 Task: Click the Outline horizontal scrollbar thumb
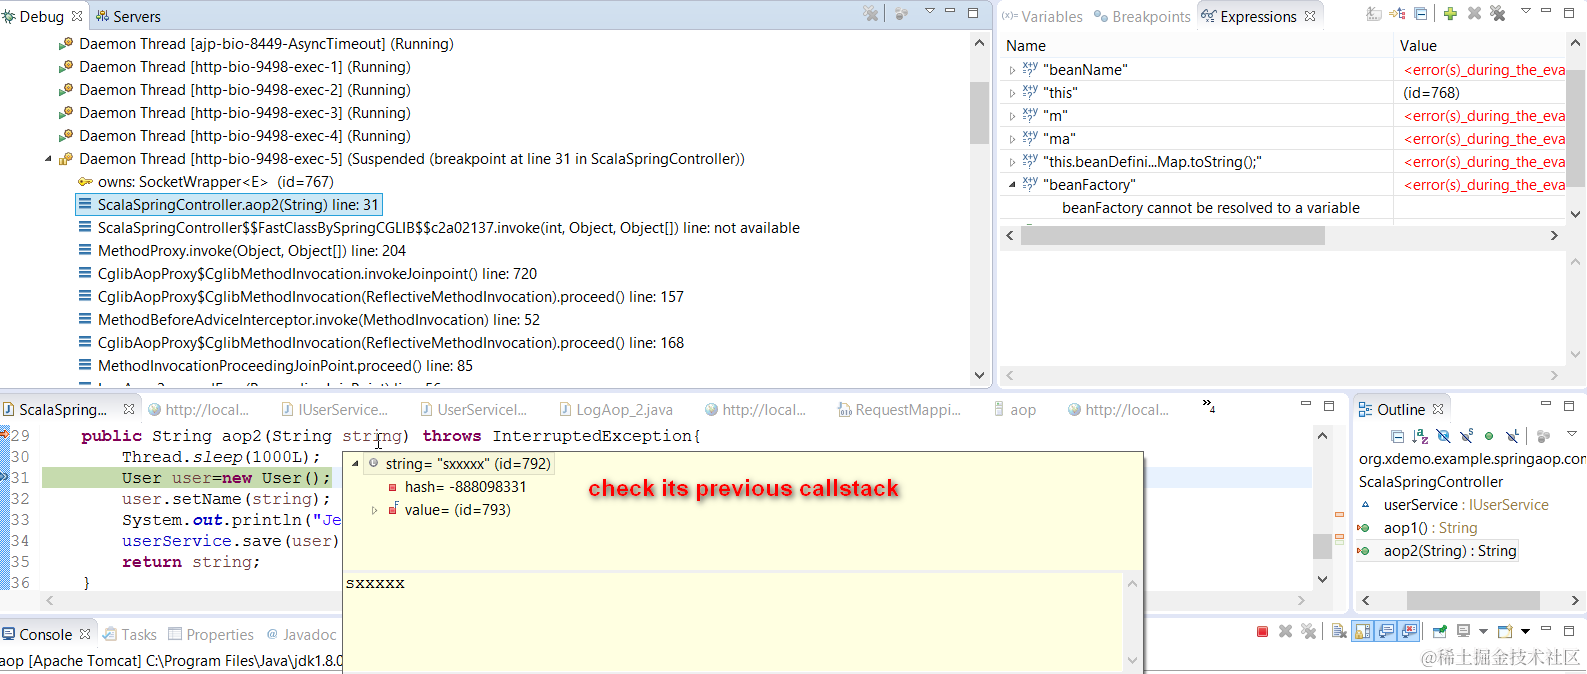pos(1473,600)
